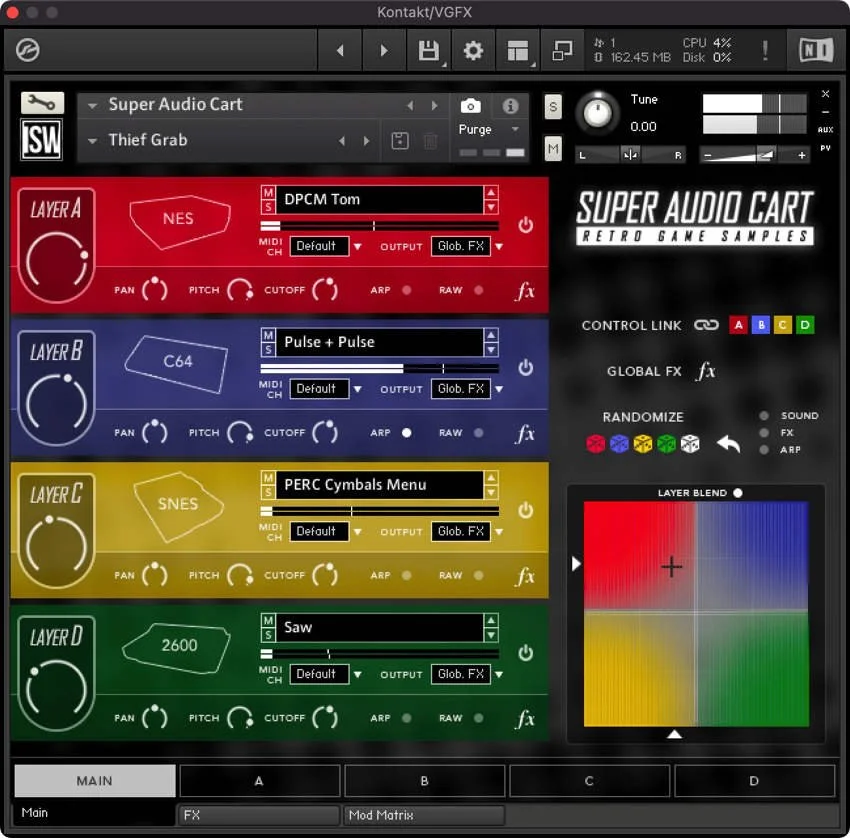The height and width of the screenshot is (838, 850).
Task: Enable RAW on Layer C
Action: coord(479,575)
